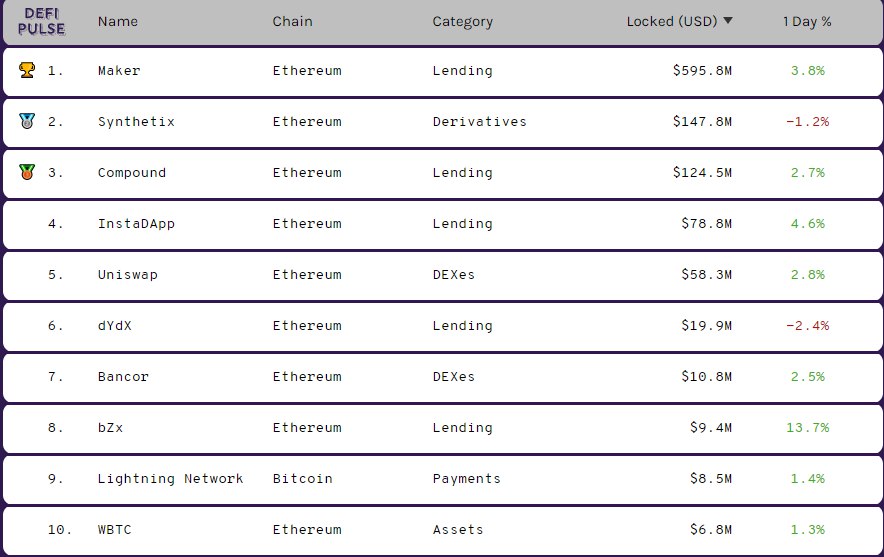Click the silver medal icon beside Synthetix
Viewport: 884px width, 557px height.
click(27, 121)
